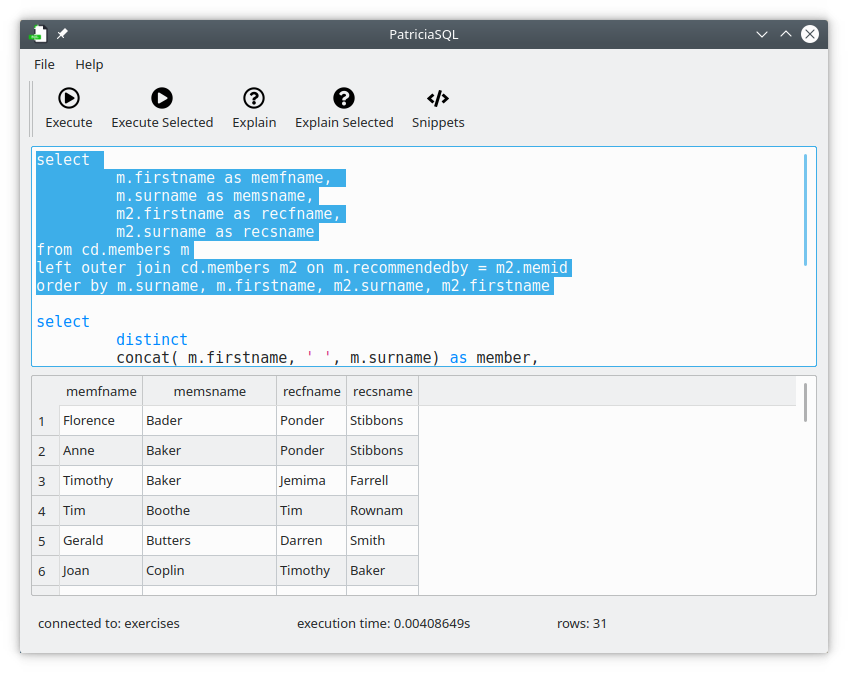Click the Explain question-mark icon

coord(254,98)
